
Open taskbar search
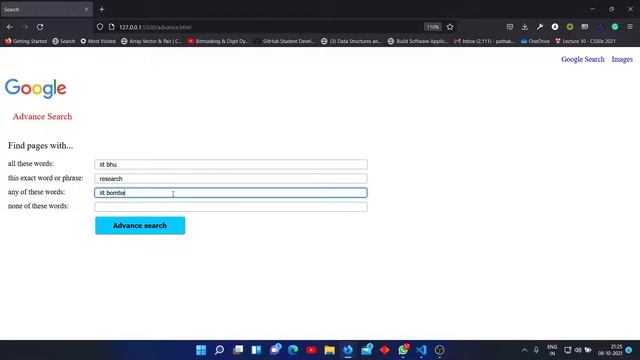coord(219,350)
